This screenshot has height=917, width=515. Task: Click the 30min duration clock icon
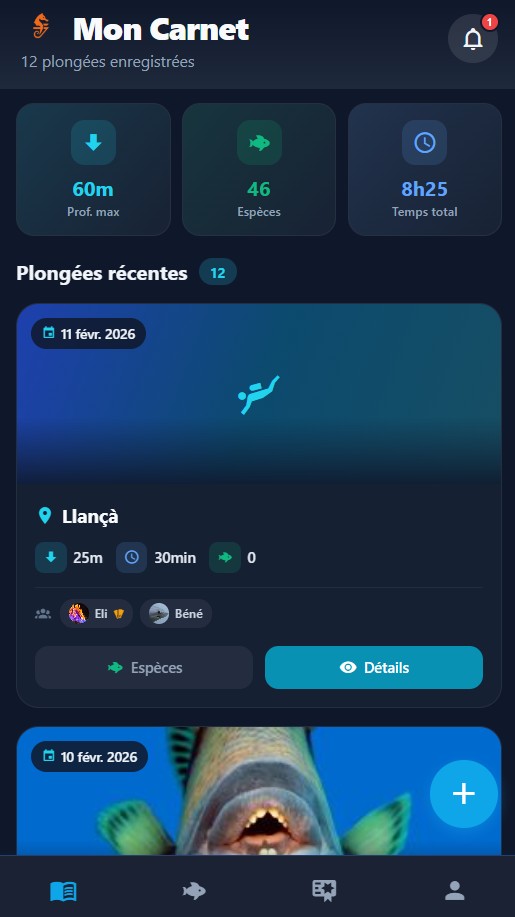coord(132,557)
